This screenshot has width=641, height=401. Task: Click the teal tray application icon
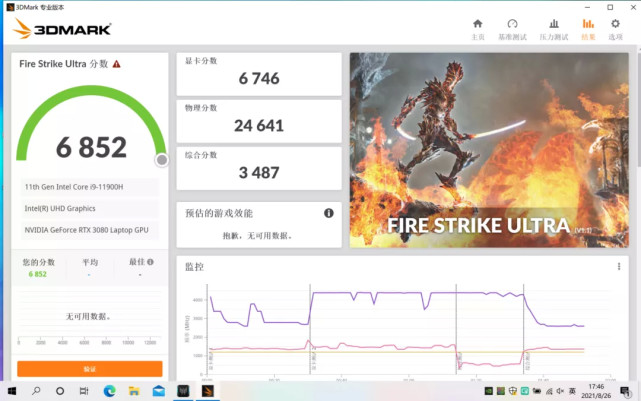point(524,391)
